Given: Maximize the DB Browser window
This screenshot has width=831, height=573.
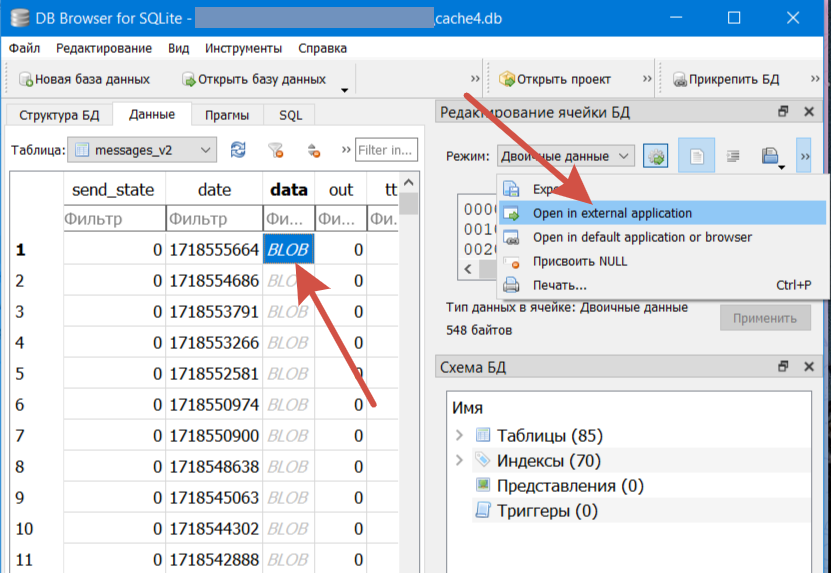Looking at the screenshot, I should point(733,18).
